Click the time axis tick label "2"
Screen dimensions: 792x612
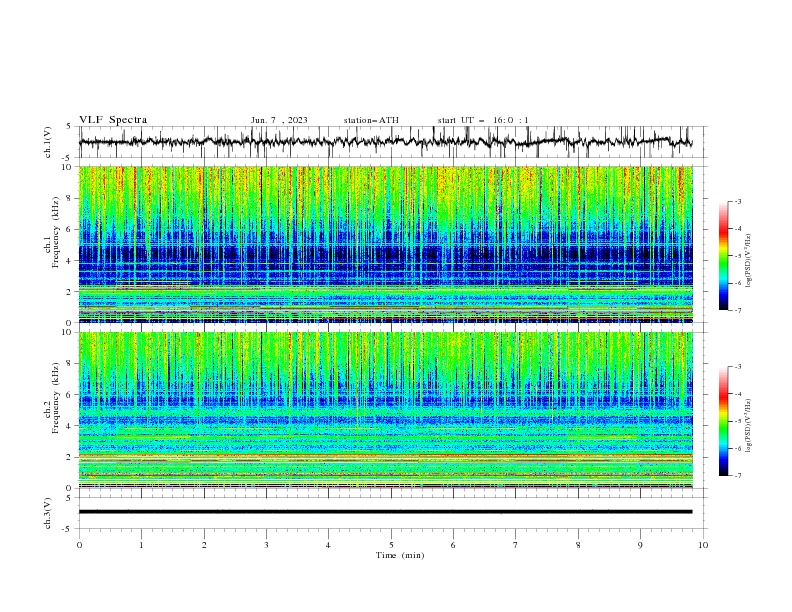204,545
